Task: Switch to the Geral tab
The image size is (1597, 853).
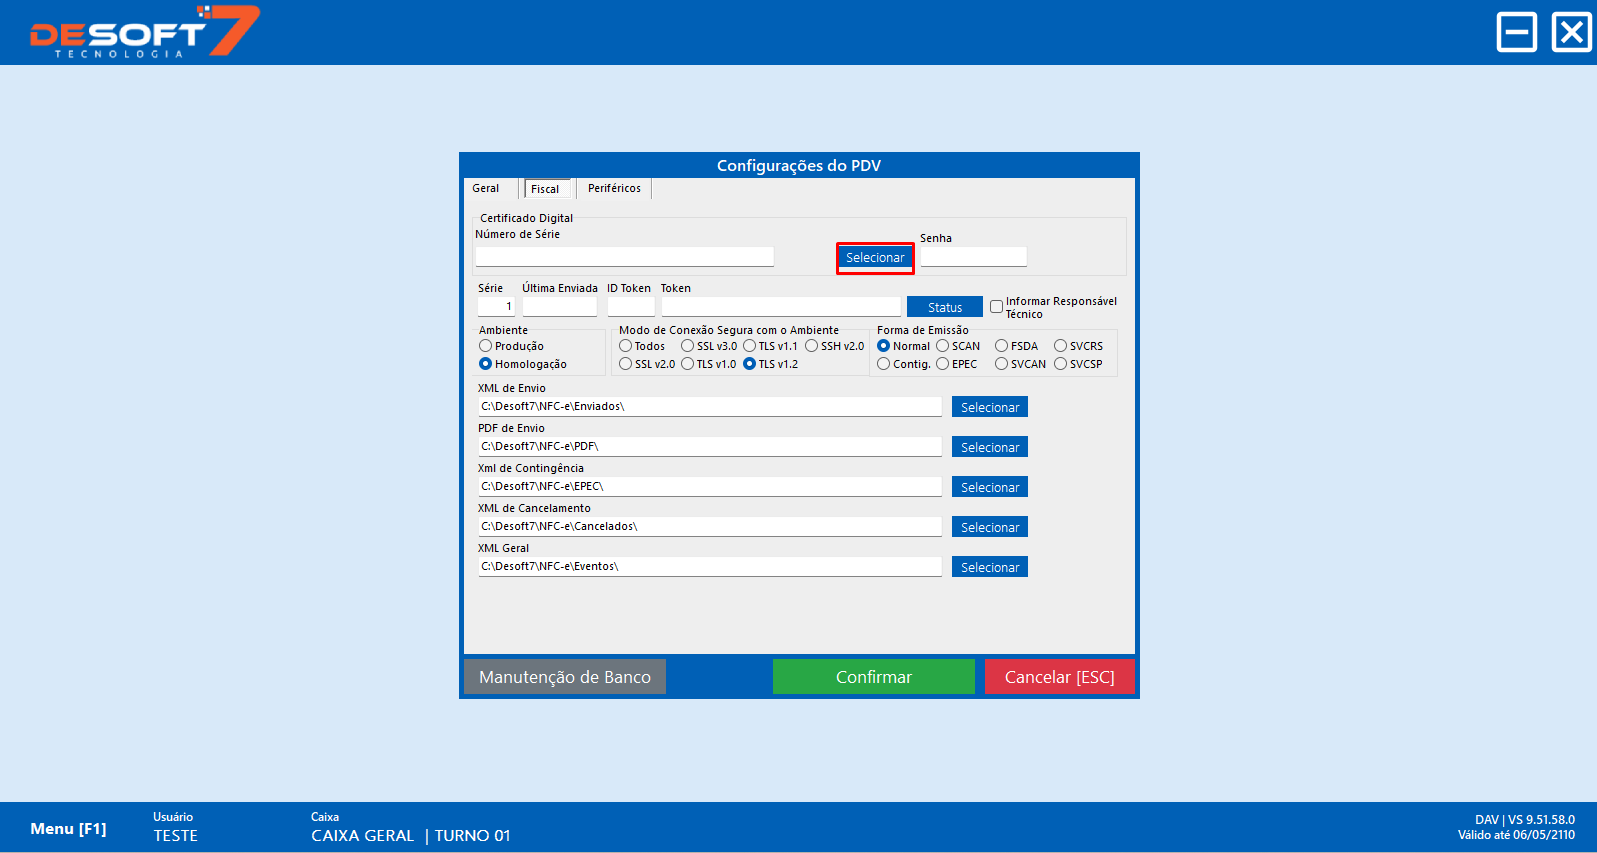Action: tap(486, 188)
